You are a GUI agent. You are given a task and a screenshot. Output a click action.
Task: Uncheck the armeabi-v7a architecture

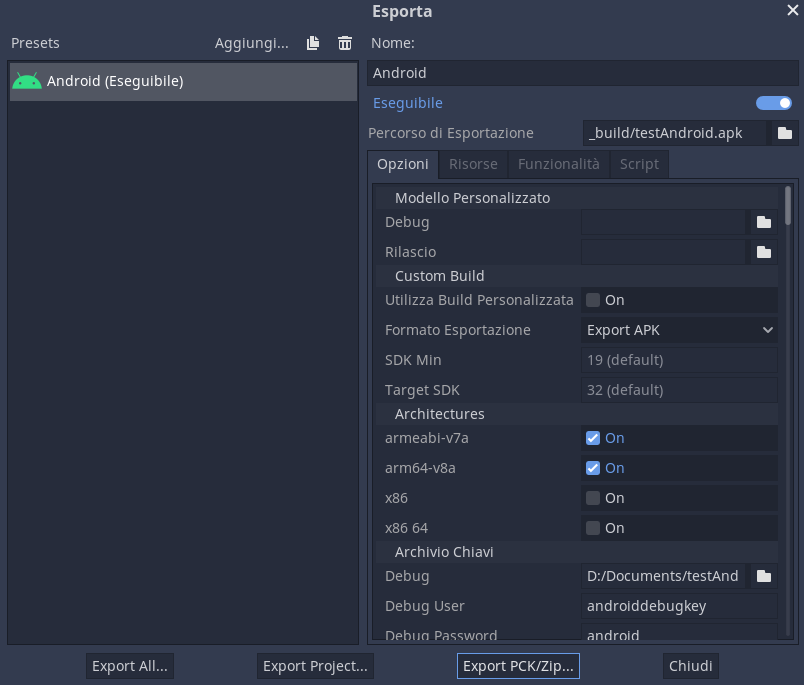pos(593,438)
